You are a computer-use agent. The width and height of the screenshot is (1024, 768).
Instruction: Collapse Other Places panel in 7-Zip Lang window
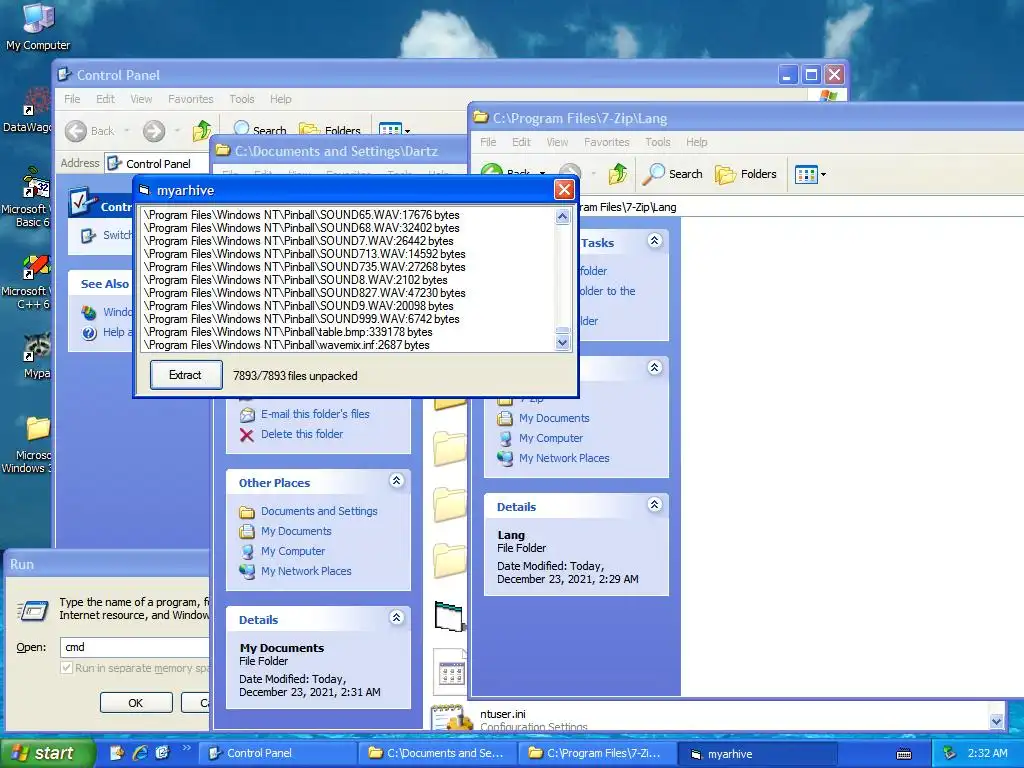(654, 367)
